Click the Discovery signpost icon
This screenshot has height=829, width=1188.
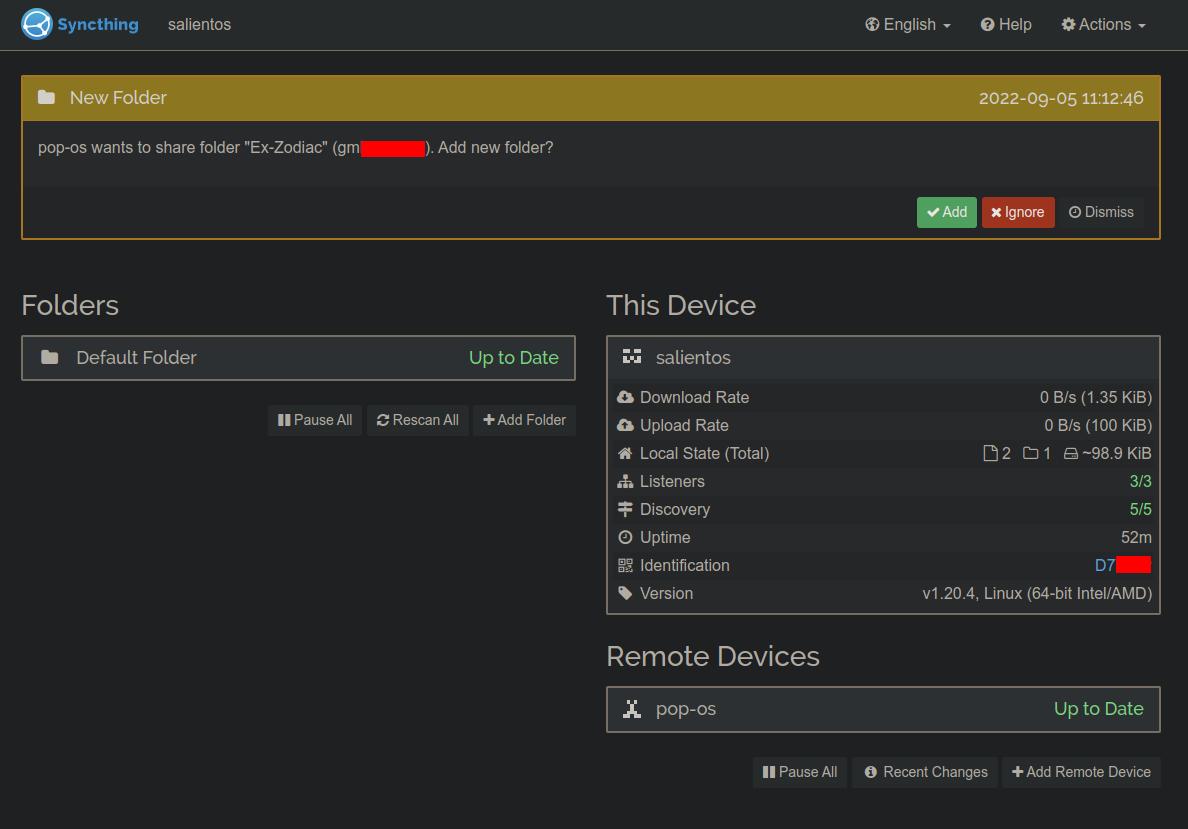click(625, 509)
